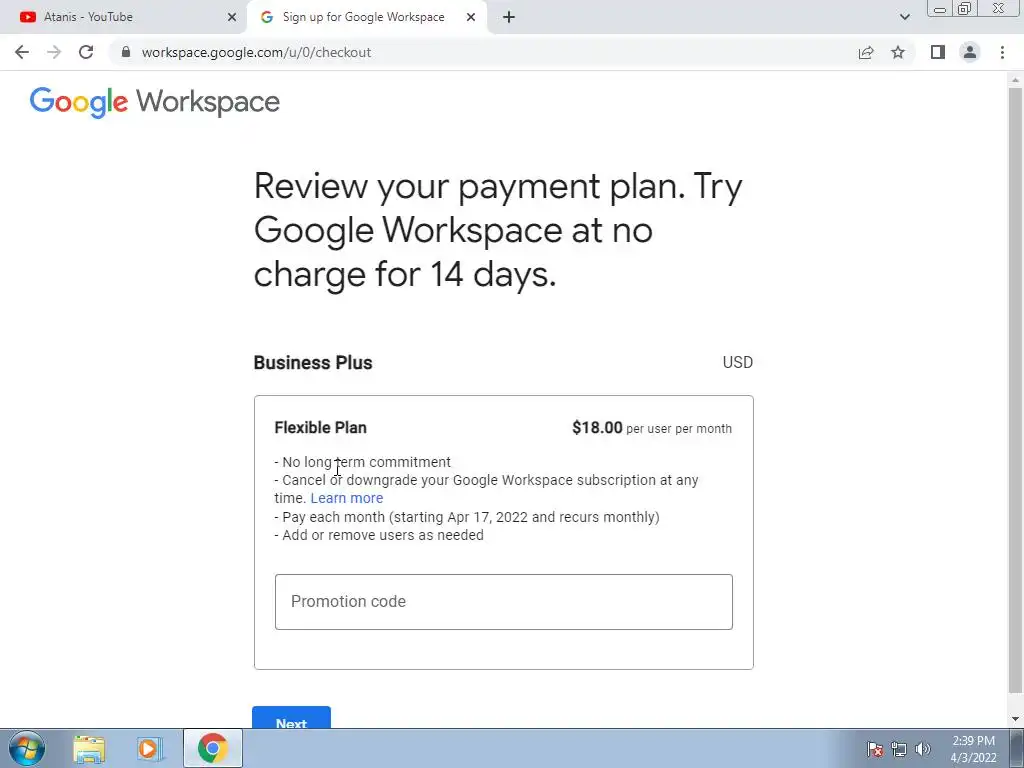Click the Flexible Plan label
This screenshot has height=768, width=1024.
point(321,428)
